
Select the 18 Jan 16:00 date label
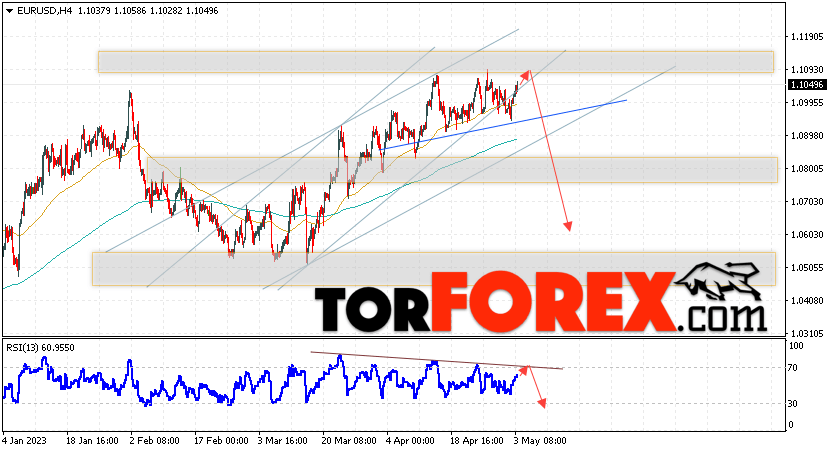[92, 441]
